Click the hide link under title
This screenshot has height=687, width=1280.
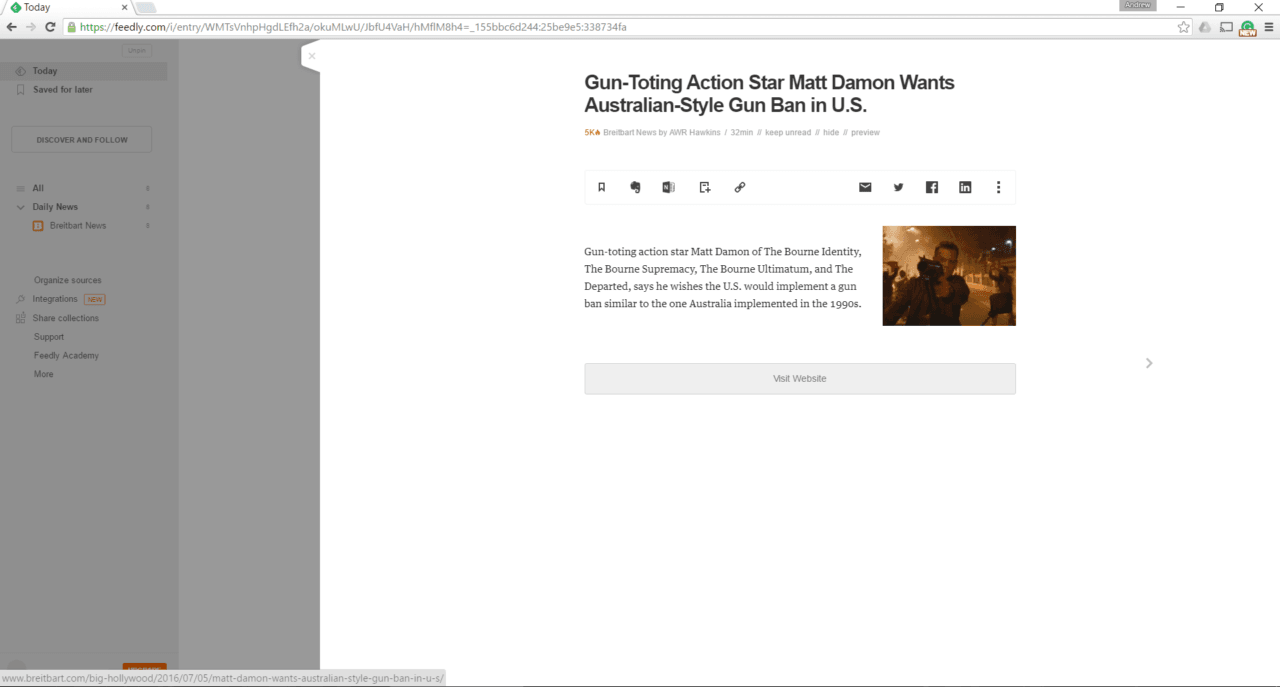[x=831, y=133]
